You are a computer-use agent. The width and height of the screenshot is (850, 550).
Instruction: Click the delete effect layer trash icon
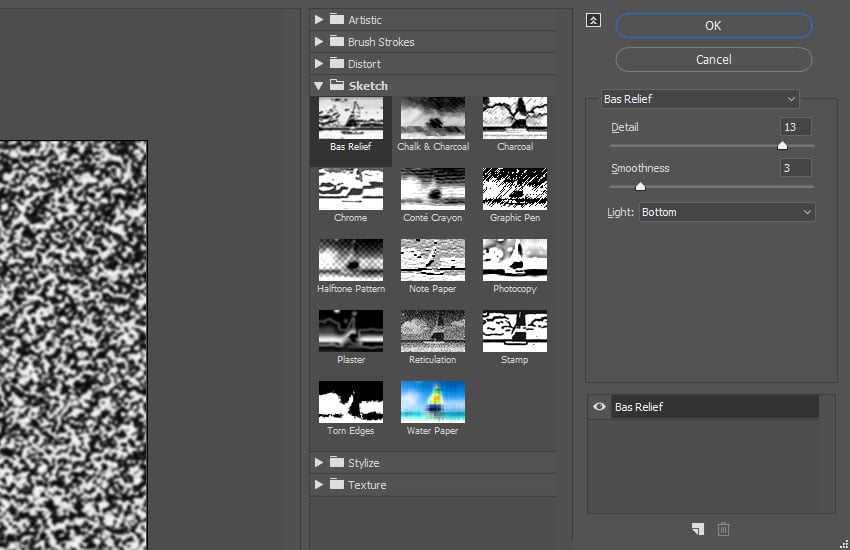[x=724, y=529]
